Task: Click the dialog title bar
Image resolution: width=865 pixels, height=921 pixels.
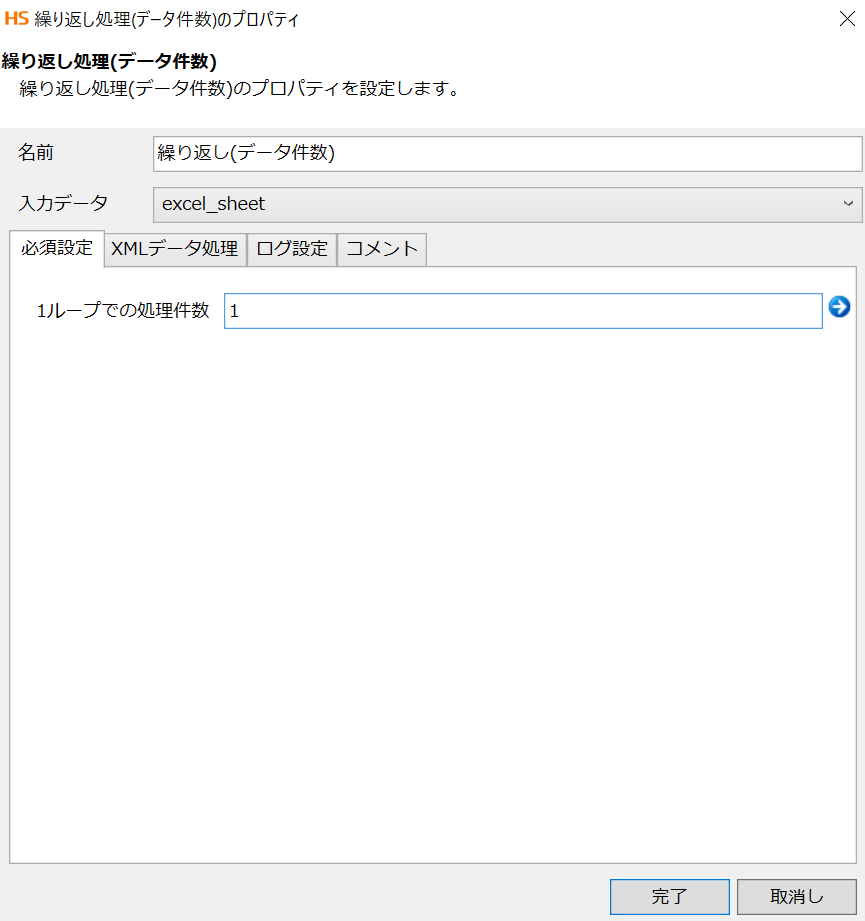Action: point(400,19)
